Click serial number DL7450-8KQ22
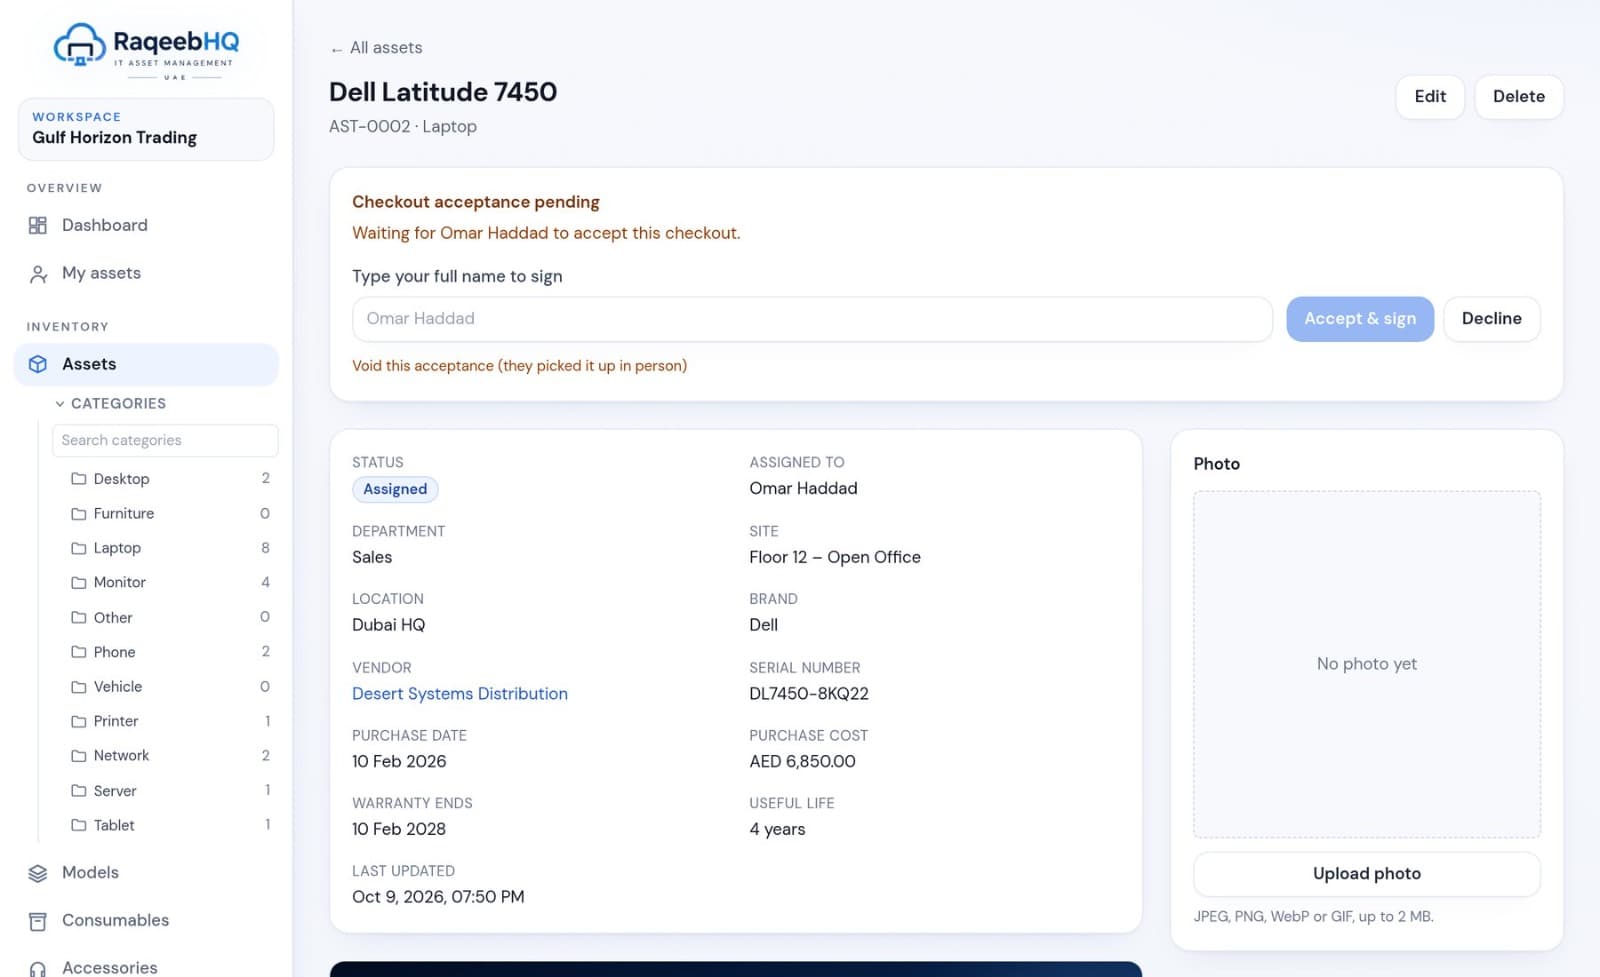The image size is (1600, 977). (809, 694)
